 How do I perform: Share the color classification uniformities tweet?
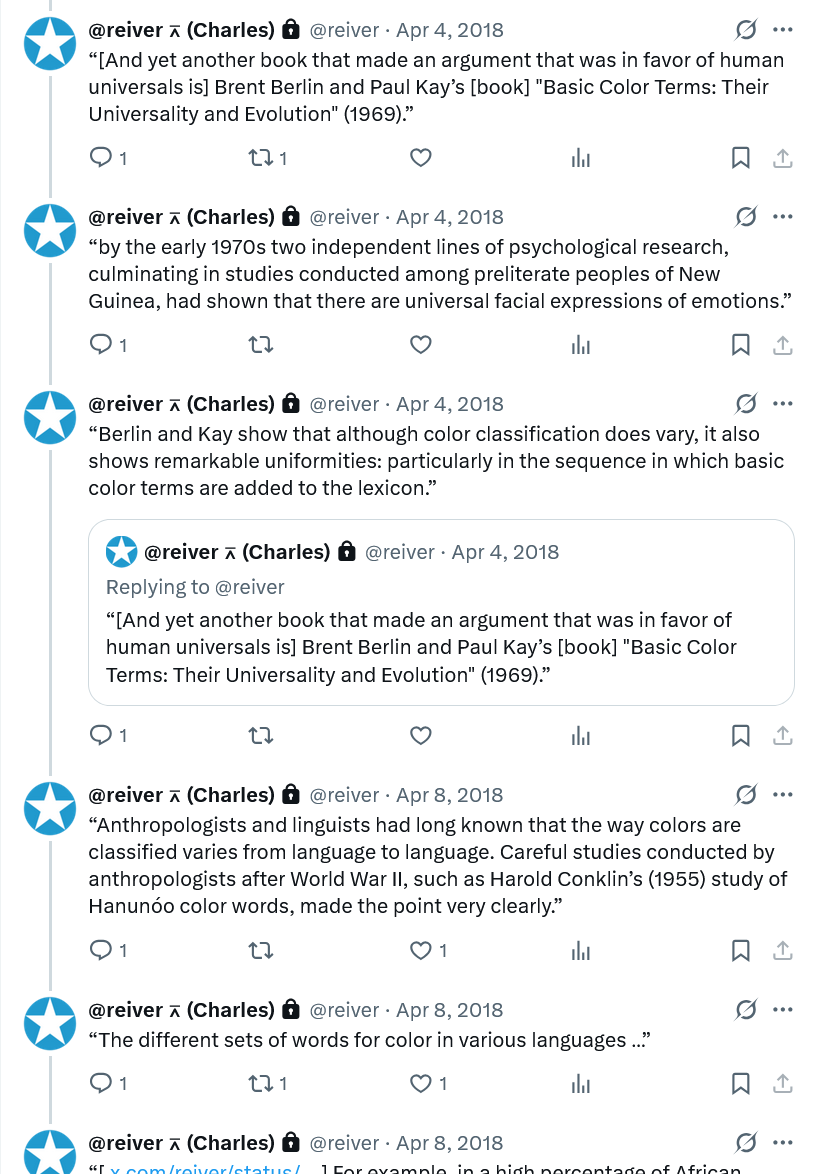(x=783, y=736)
